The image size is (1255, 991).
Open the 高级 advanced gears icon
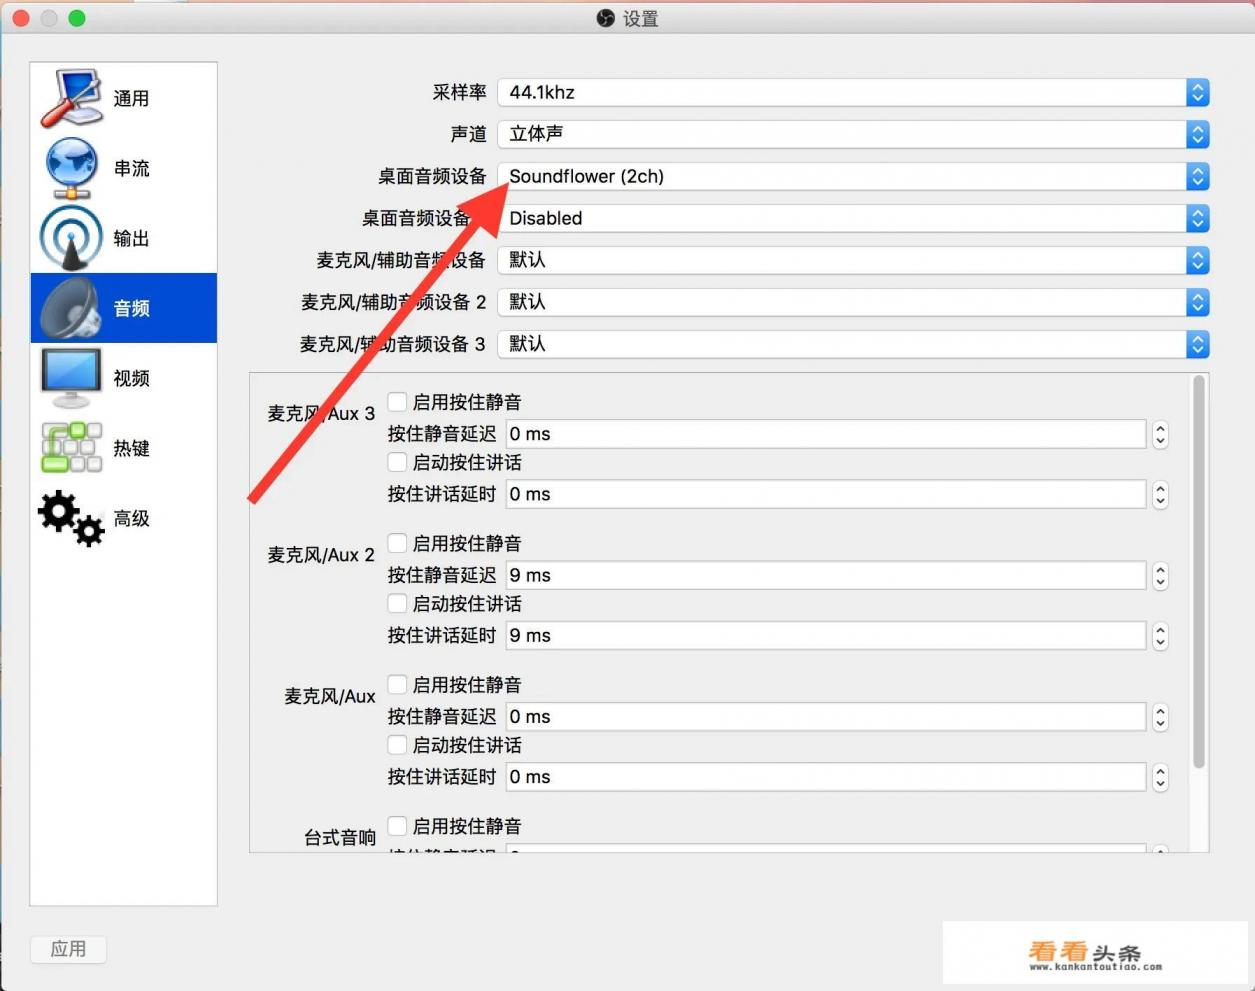(x=71, y=518)
